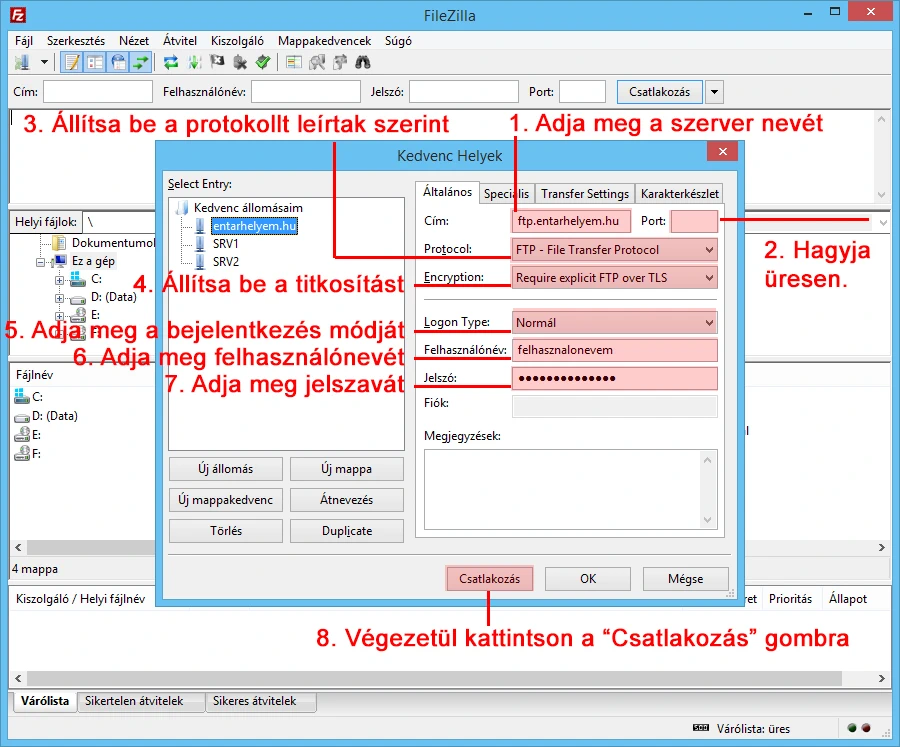Open the Kiszolgáló menu
The image size is (900, 747).
click(x=237, y=41)
